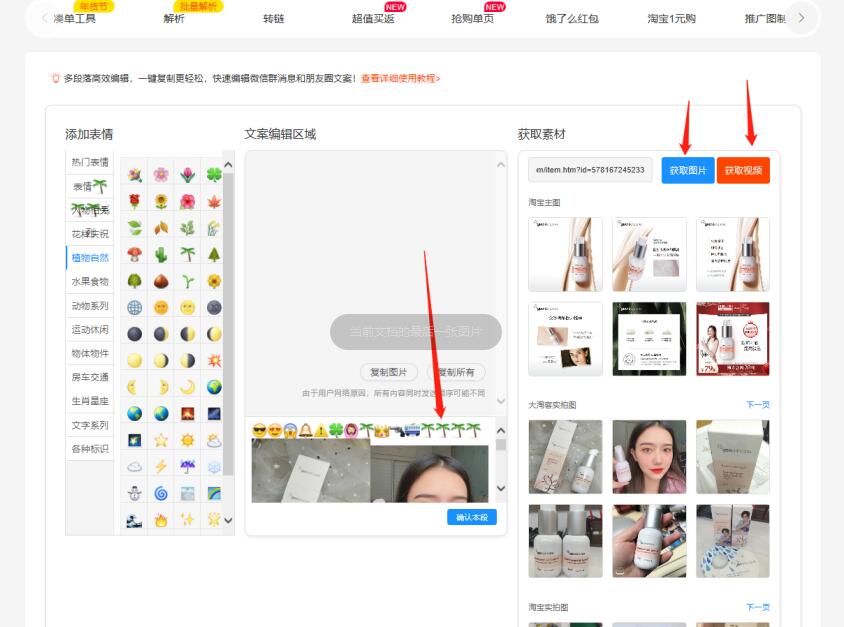Open the 解析 tool tab
Screen dimensions: 844x627
tap(174, 19)
